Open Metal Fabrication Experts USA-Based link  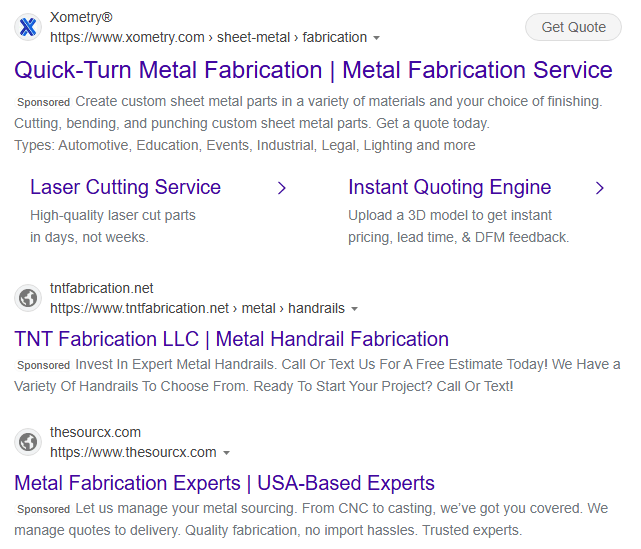tap(224, 483)
